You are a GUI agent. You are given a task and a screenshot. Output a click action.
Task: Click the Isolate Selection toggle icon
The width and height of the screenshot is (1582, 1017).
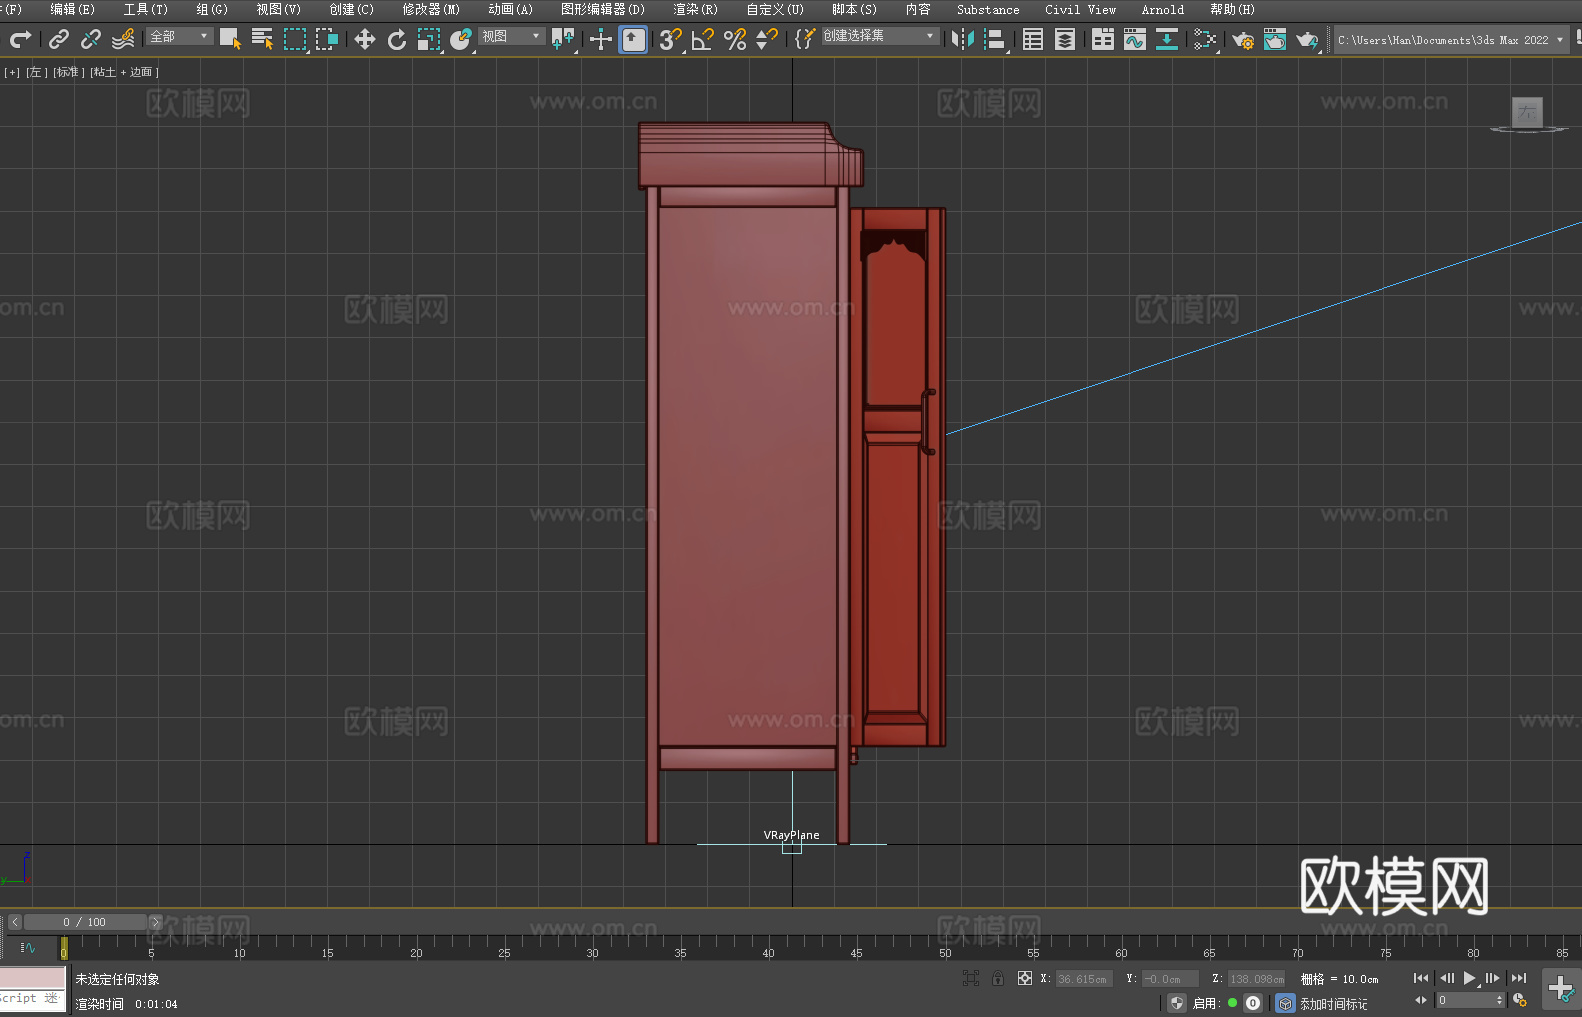coord(971,978)
